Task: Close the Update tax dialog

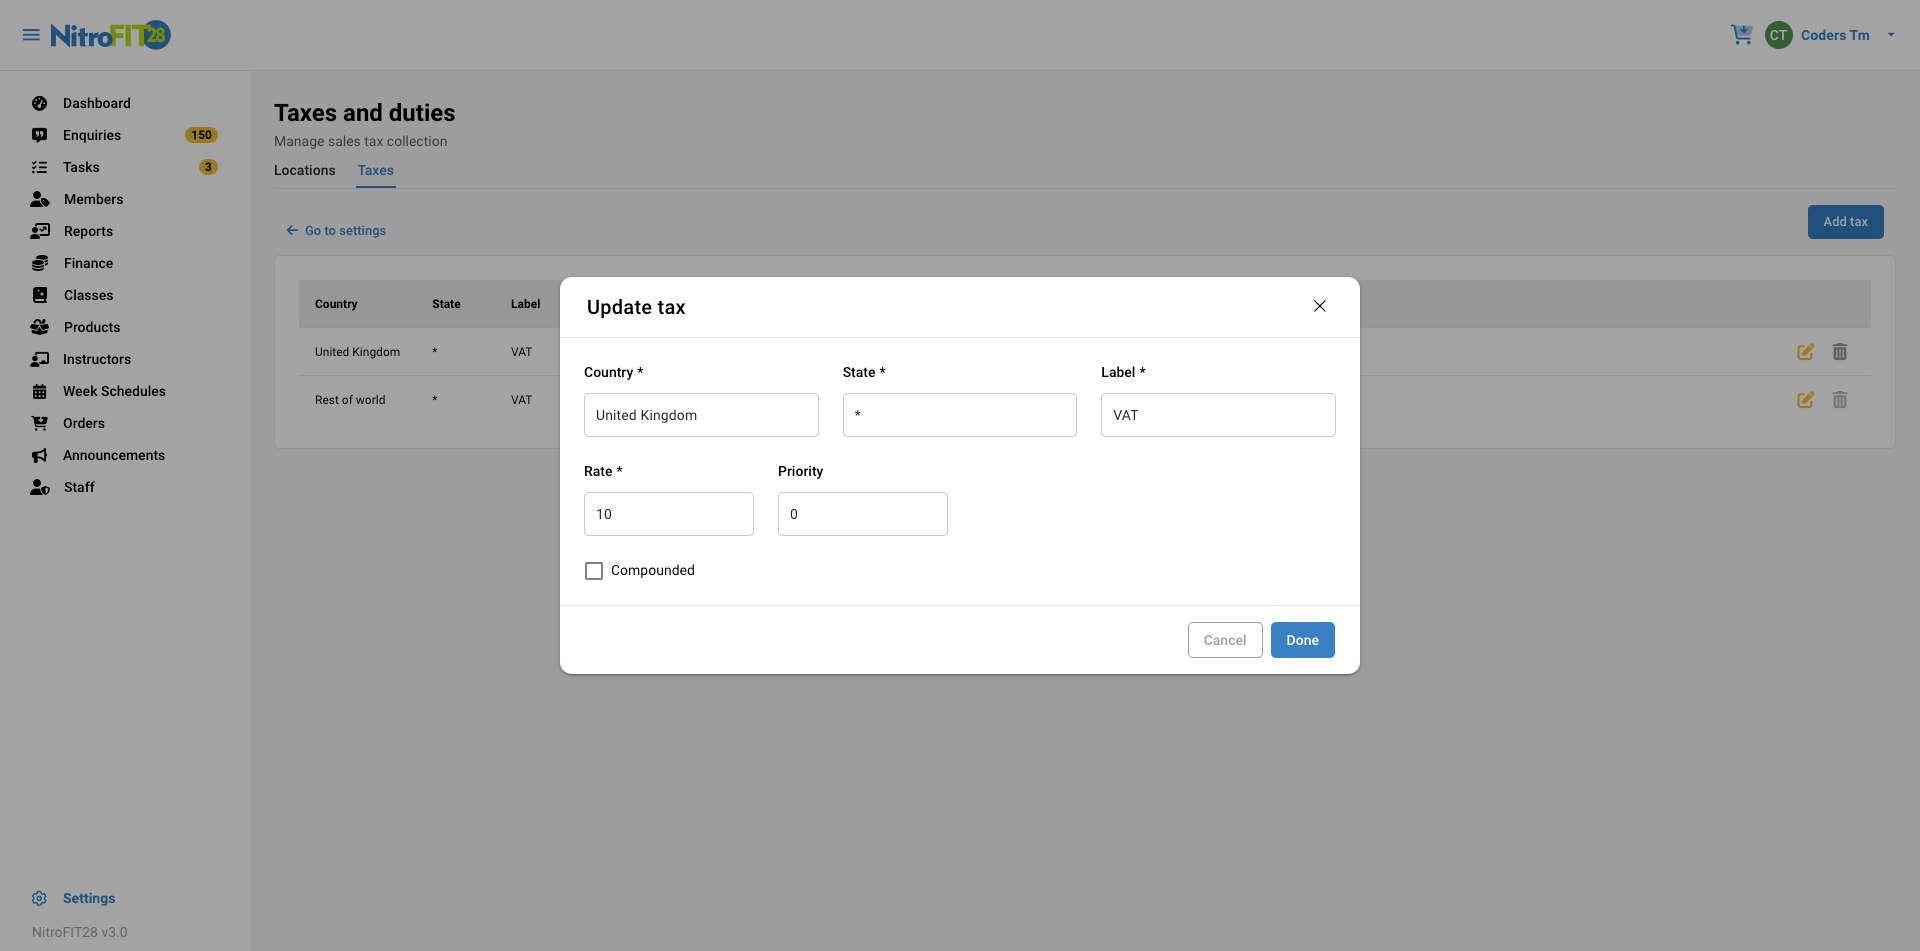Action: 1319,306
